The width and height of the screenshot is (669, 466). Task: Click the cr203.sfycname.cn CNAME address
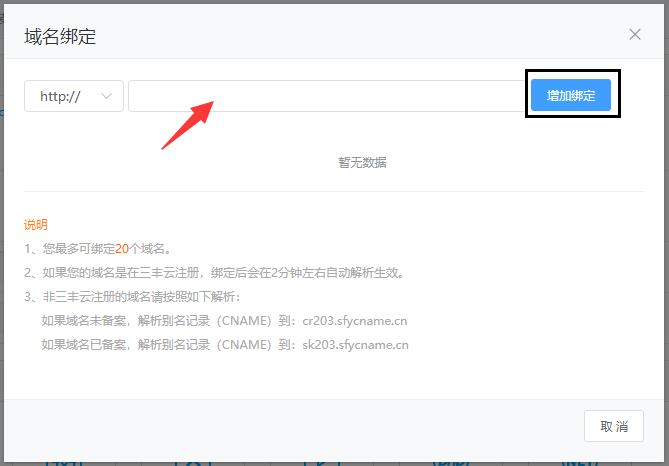tap(354, 321)
